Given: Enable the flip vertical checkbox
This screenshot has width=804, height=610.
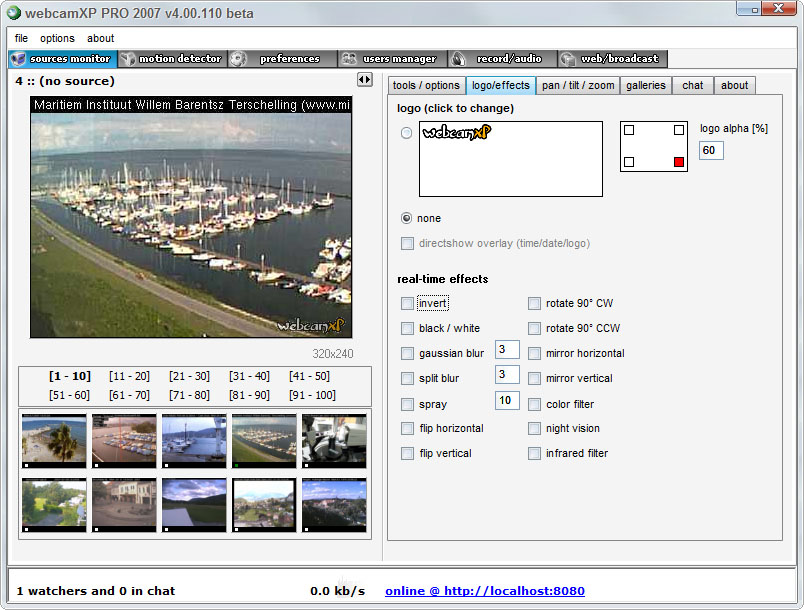Looking at the screenshot, I should [407, 454].
